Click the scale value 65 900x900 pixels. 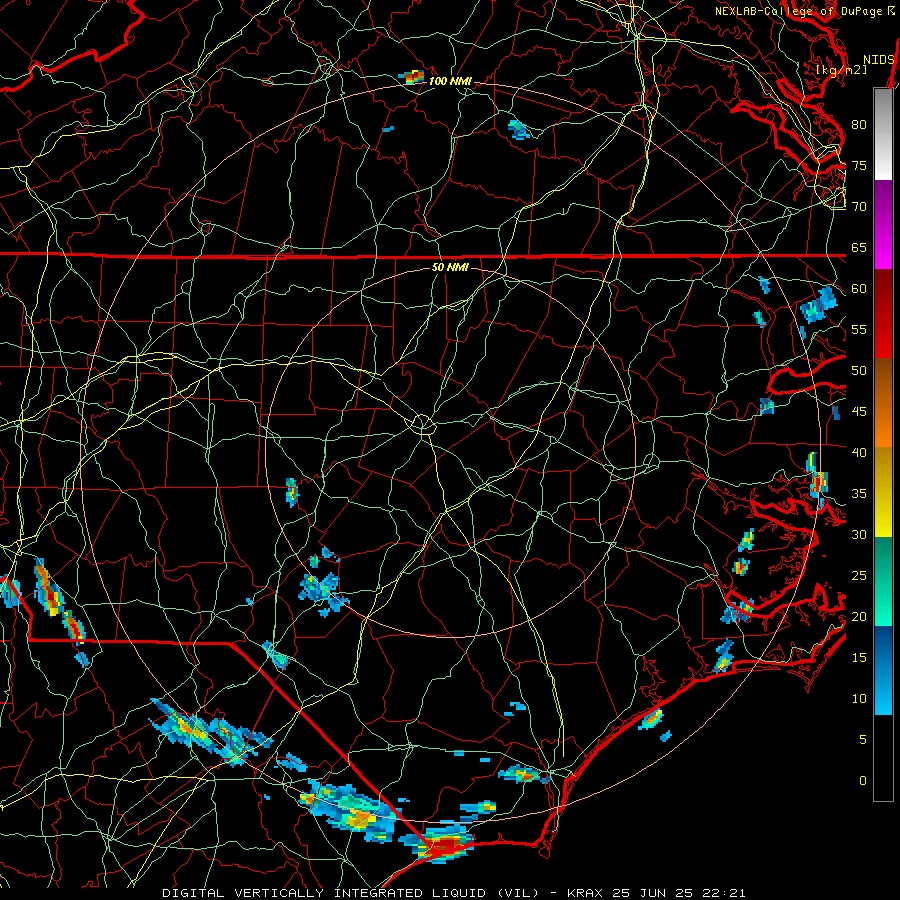click(859, 248)
